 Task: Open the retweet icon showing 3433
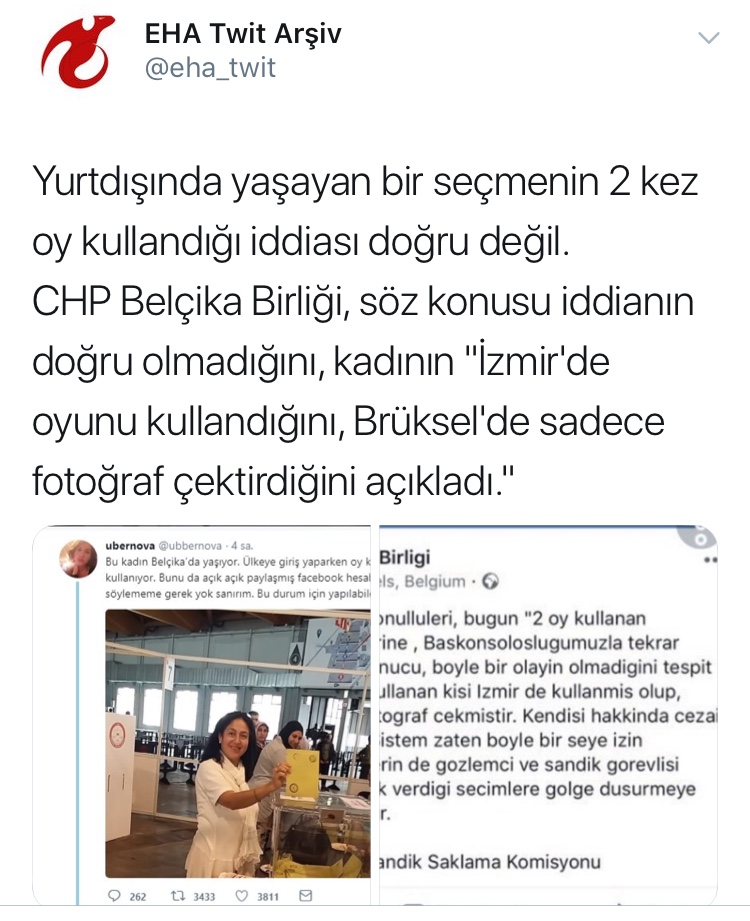177,896
